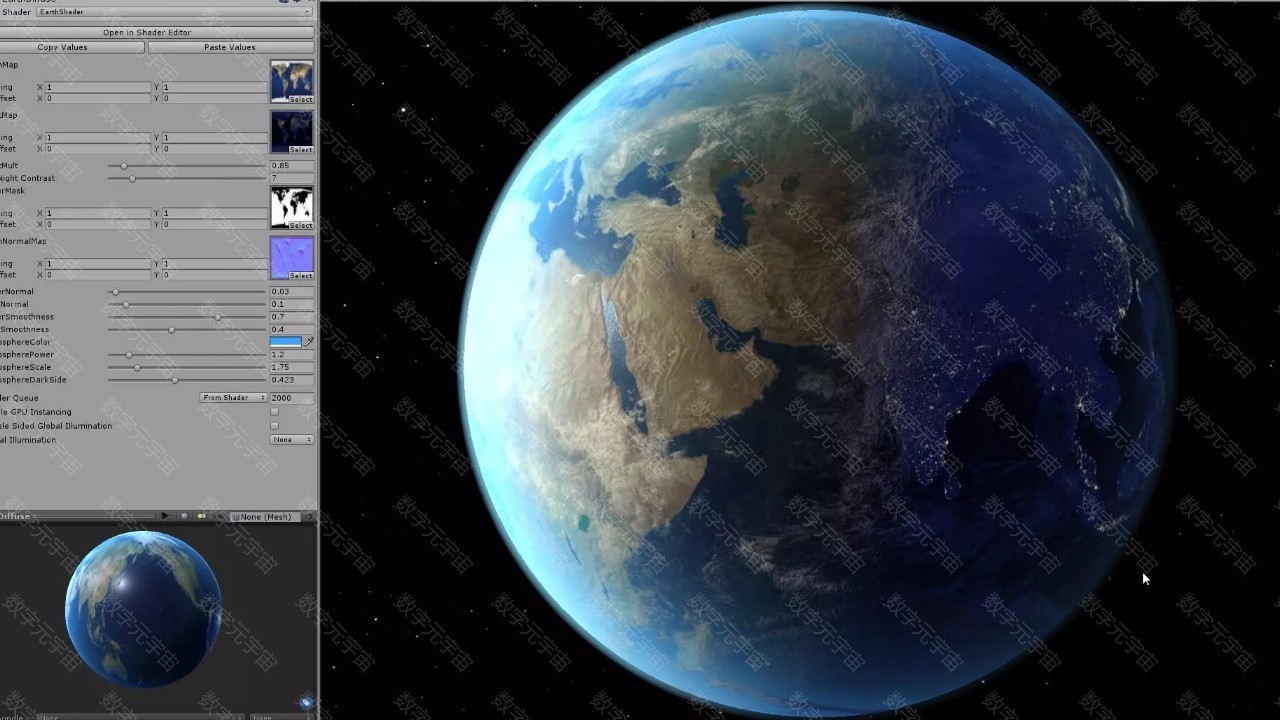Open the Render Queue 'From Shader' dropdown
This screenshot has width=1280, height=720.
click(x=233, y=398)
